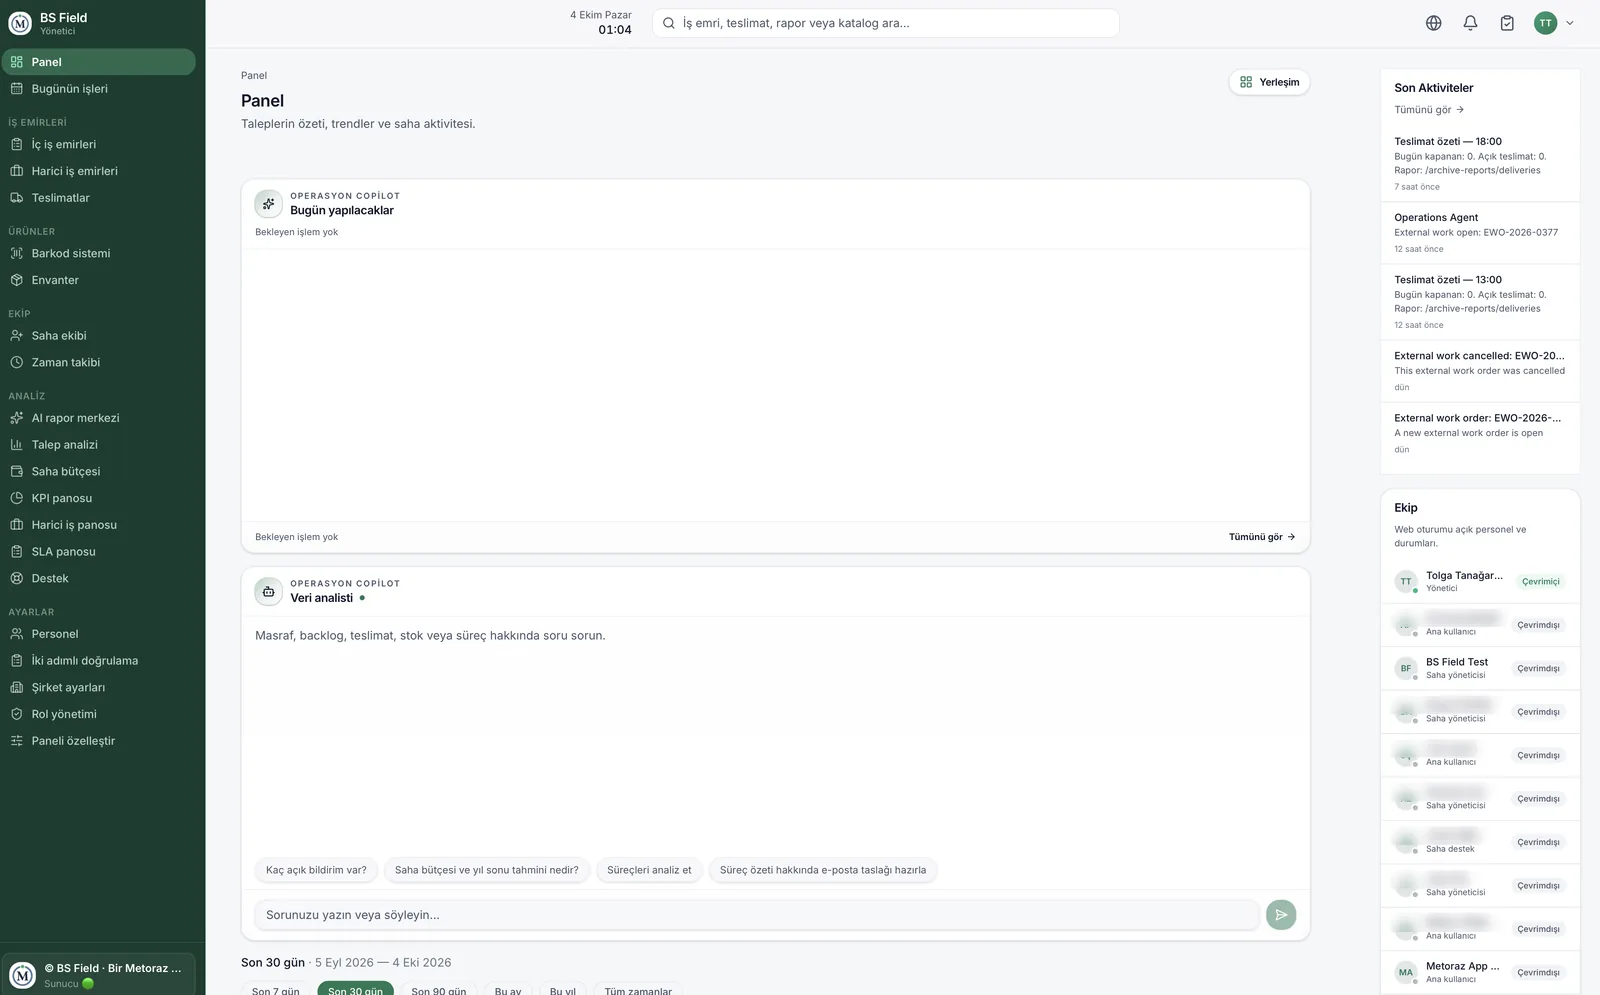Open Barkod sistemi via its barcode icon
The image size is (1600, 995).
pyautogui.click(x=16, y=253)
